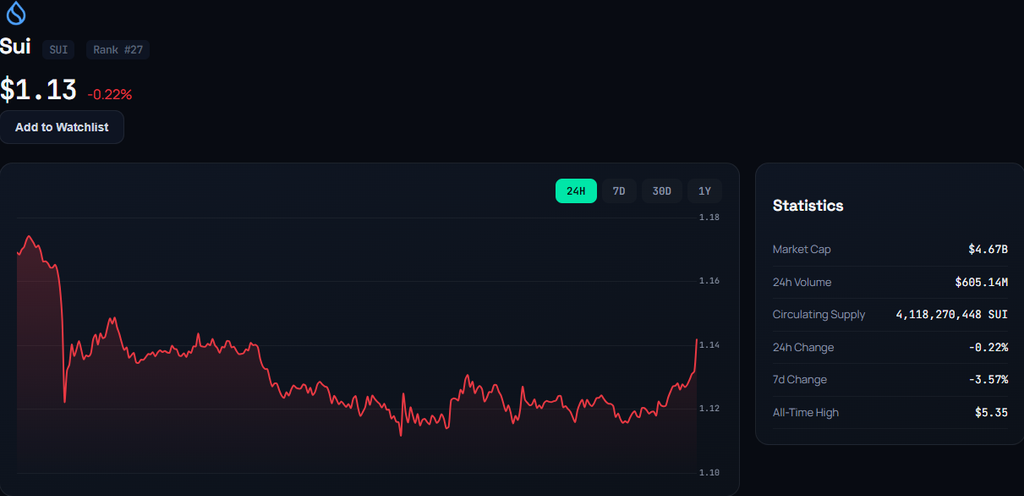Click the Circulating Supply label
This screenshot has height=496, width=1024.
tap(819, 315)
